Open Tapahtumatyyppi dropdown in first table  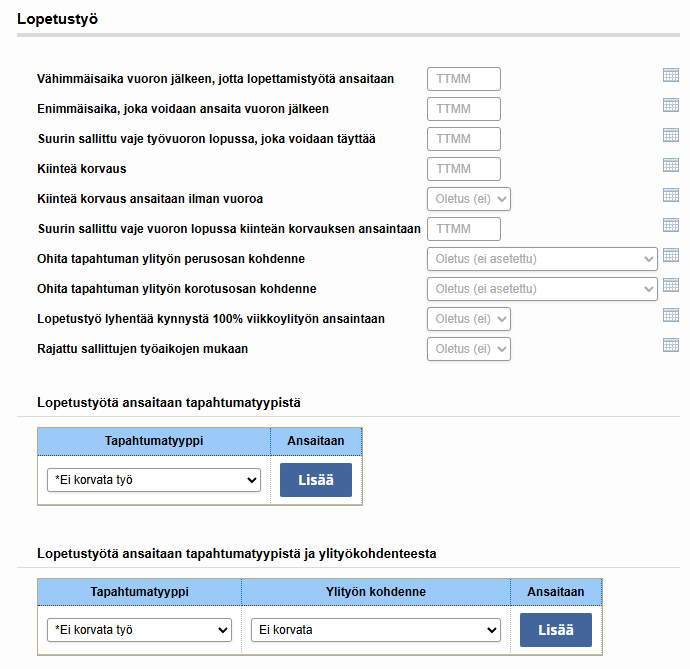(154, 480)
